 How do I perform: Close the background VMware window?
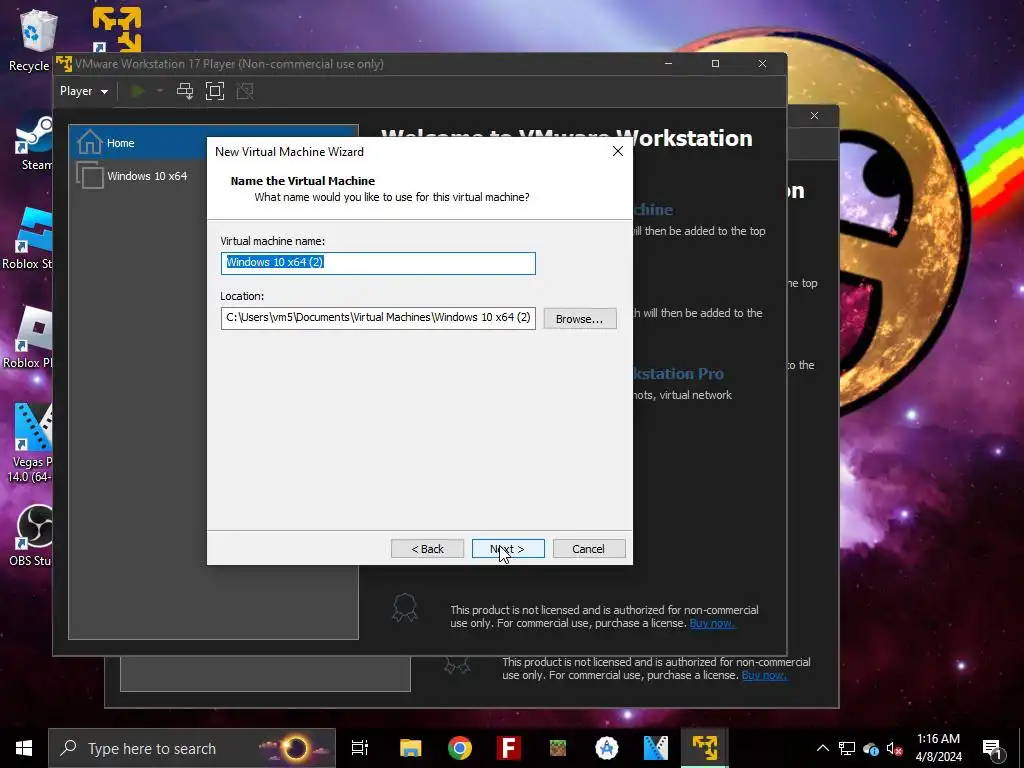[814, 116]
